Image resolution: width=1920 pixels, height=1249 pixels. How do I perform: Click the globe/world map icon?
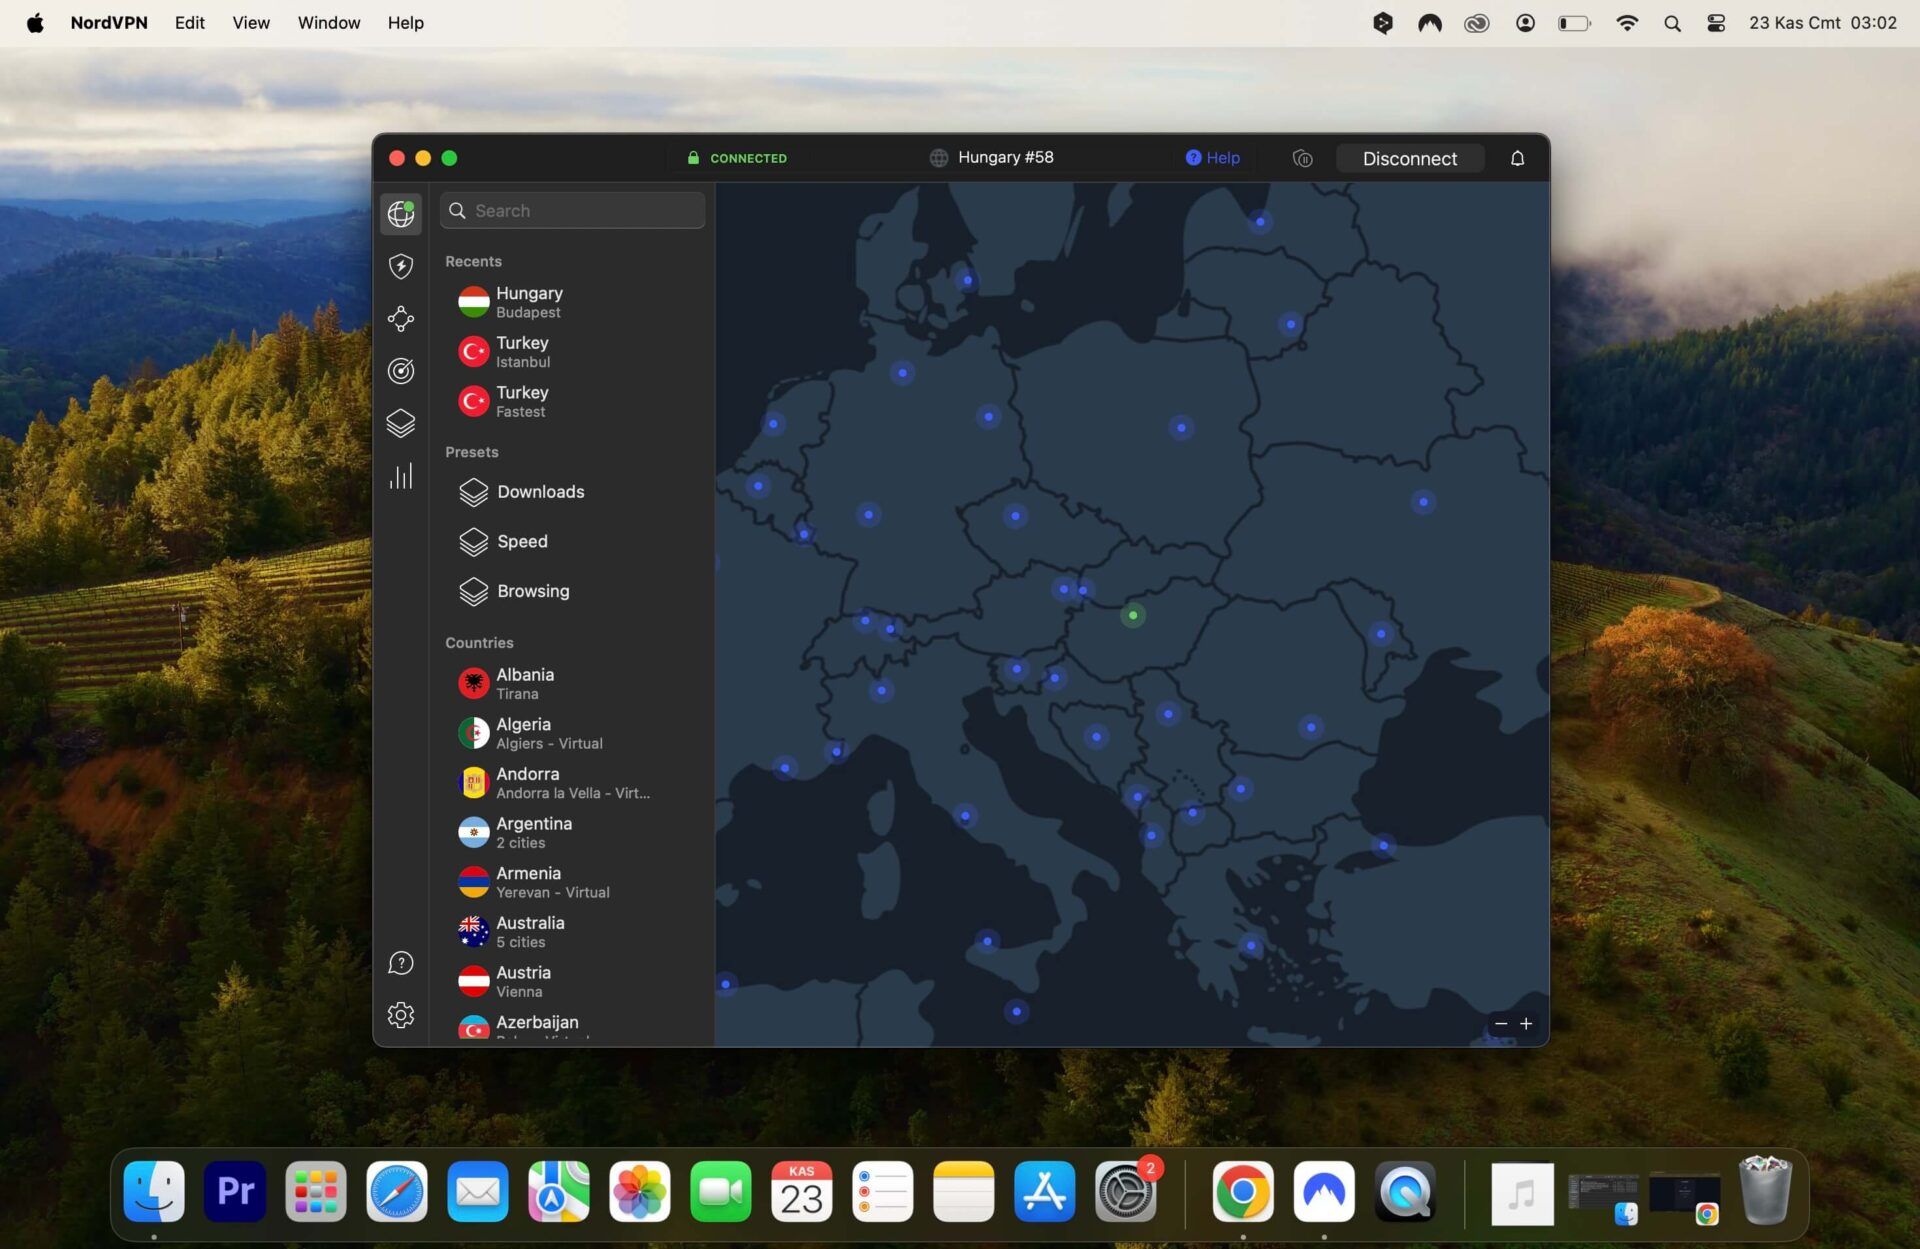402,214
